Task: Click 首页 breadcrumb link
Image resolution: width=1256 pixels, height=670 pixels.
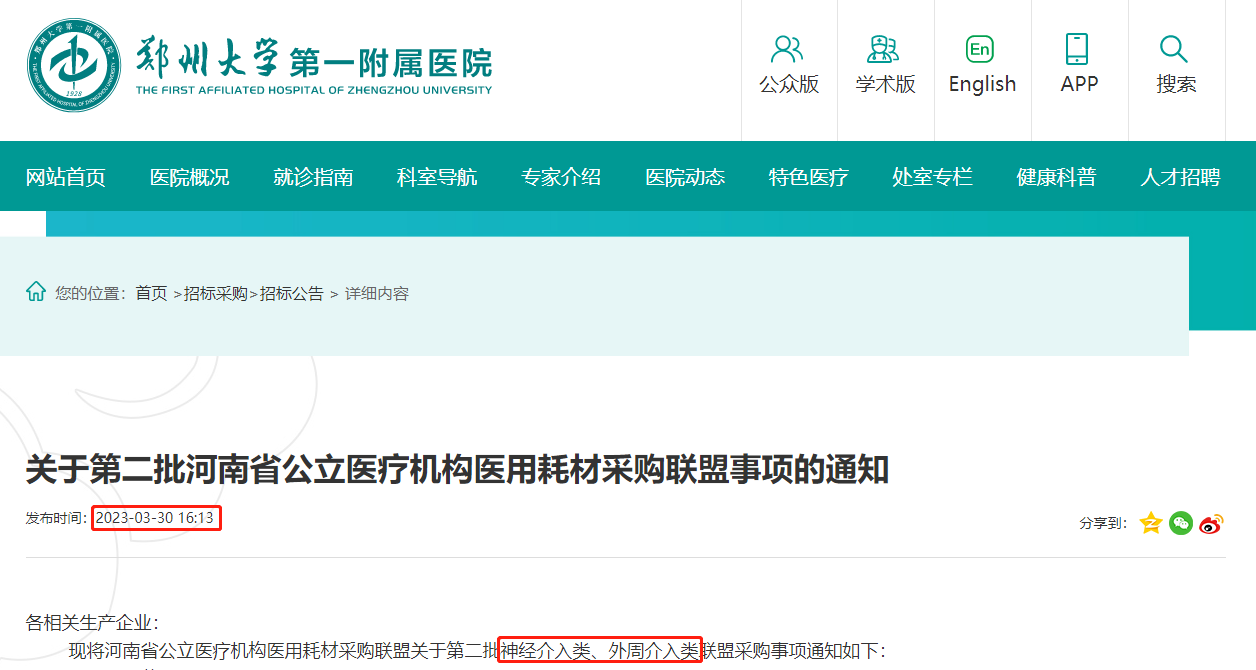Action: 152,293
